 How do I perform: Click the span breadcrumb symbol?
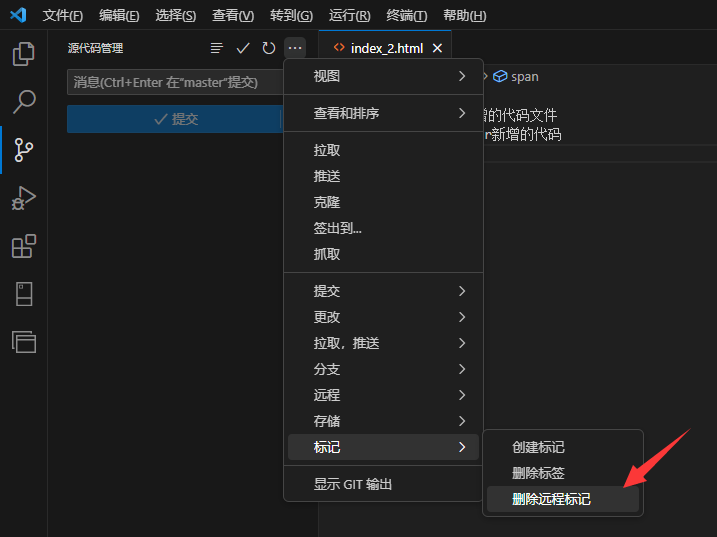[x=516, y=76]
